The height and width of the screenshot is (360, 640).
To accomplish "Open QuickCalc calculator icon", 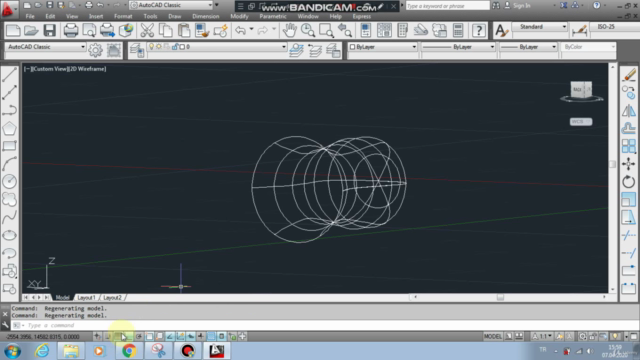I will pos(458,31).
